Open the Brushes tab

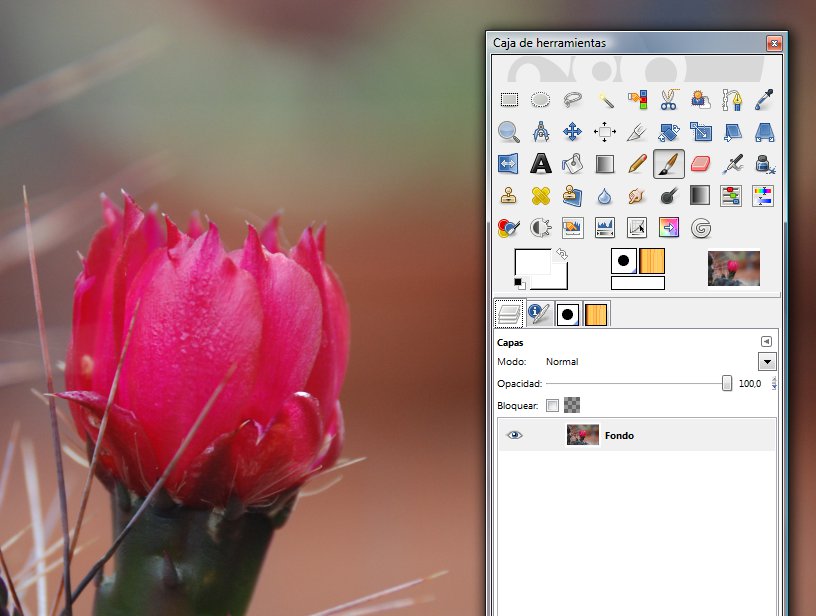coord(568,314)
